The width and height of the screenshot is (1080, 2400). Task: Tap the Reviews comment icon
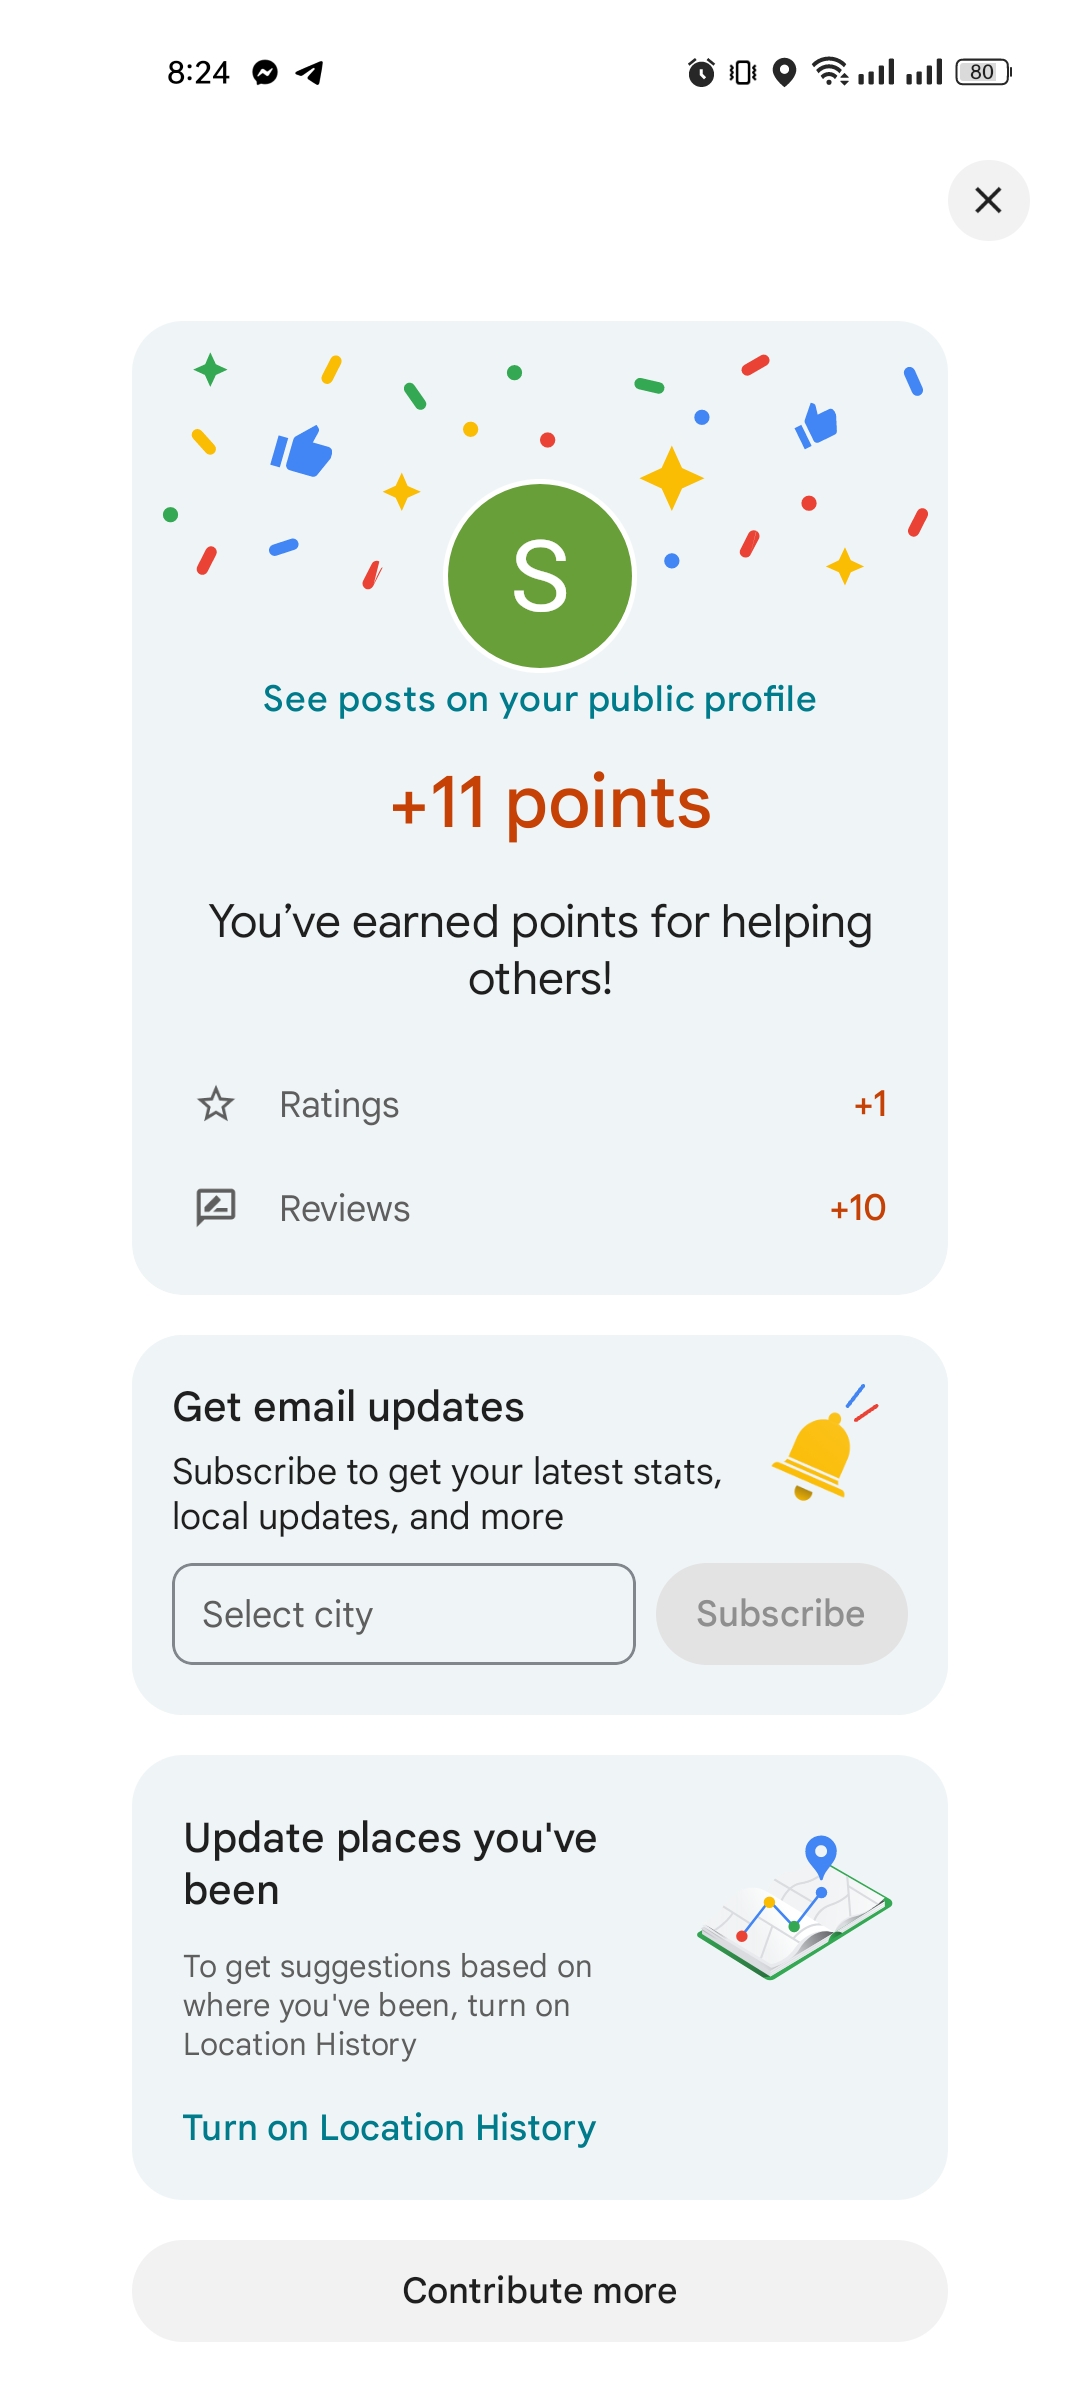(x=216, y=1208)
